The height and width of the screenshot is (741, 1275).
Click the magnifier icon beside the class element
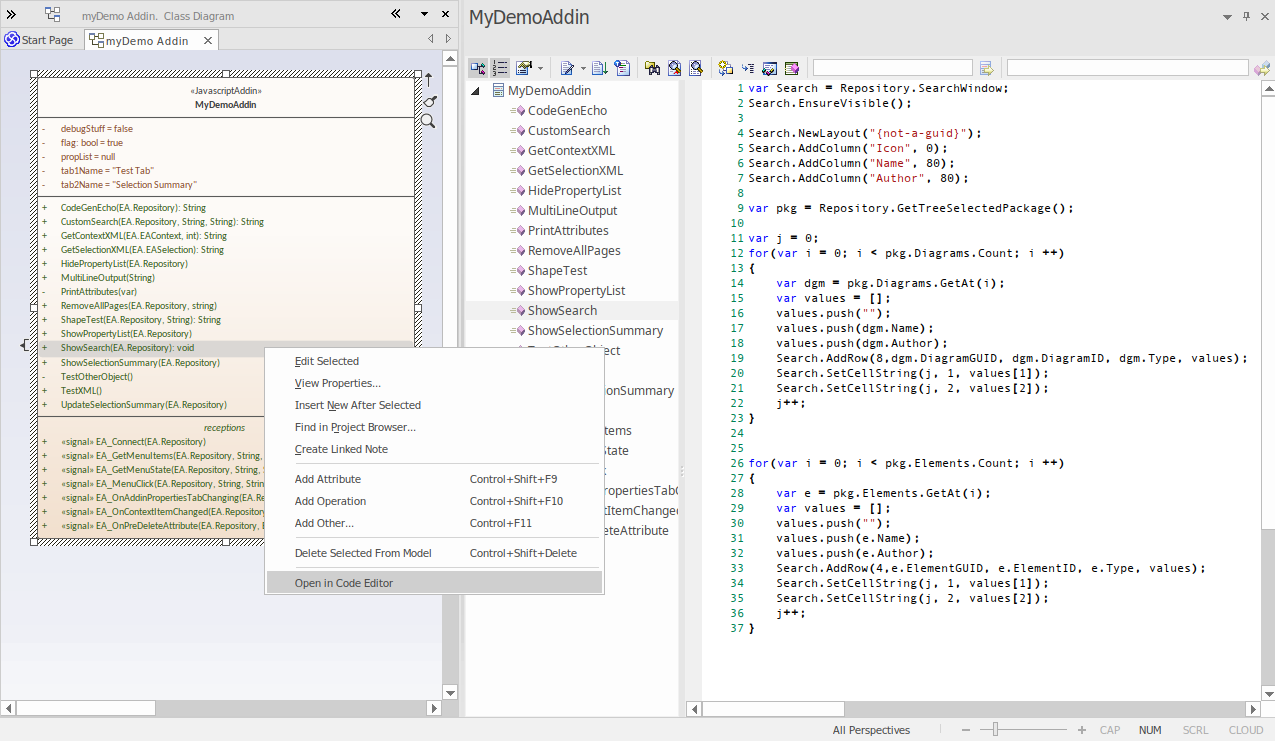point(428,121)
